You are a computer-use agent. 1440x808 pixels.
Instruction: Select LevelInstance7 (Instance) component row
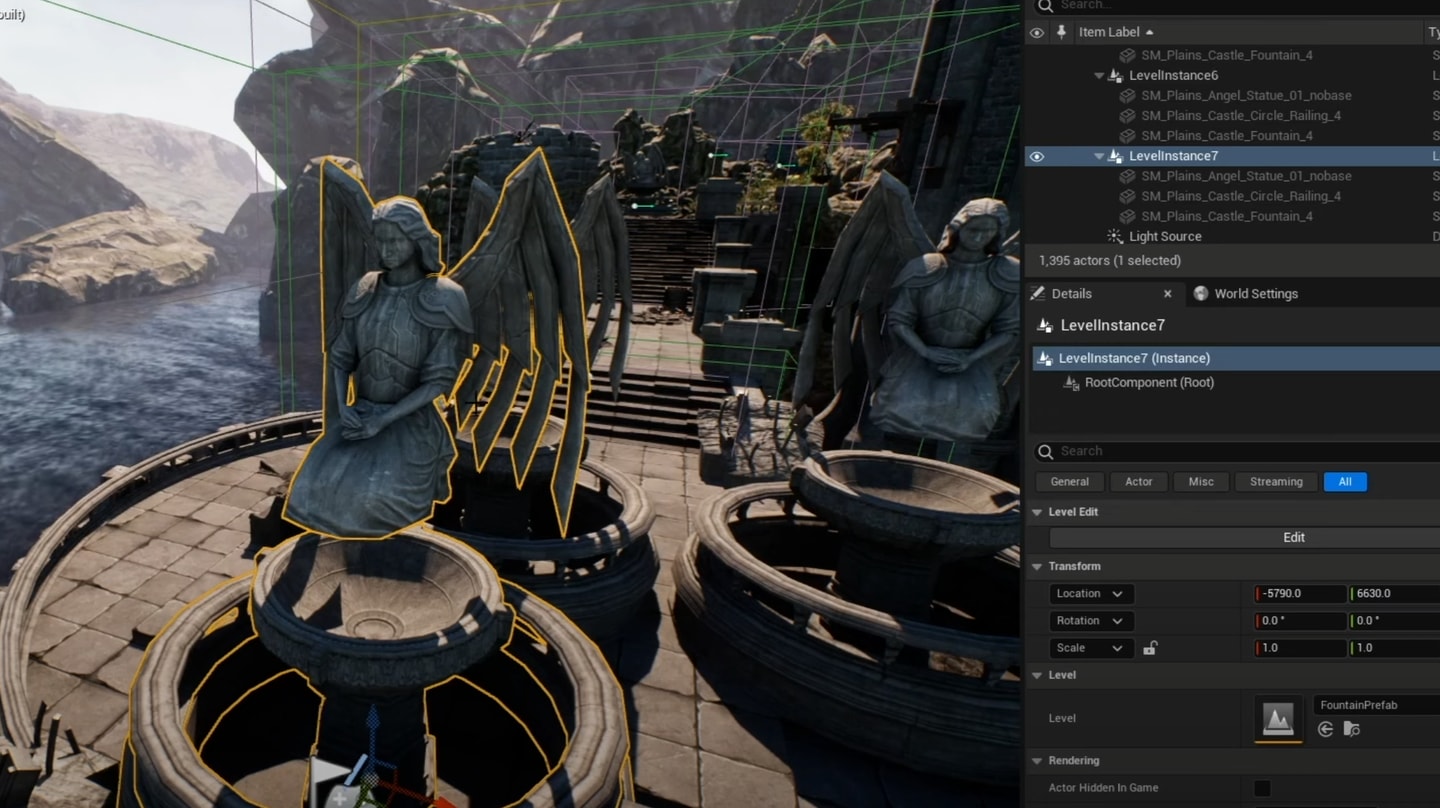[1236, 358]
